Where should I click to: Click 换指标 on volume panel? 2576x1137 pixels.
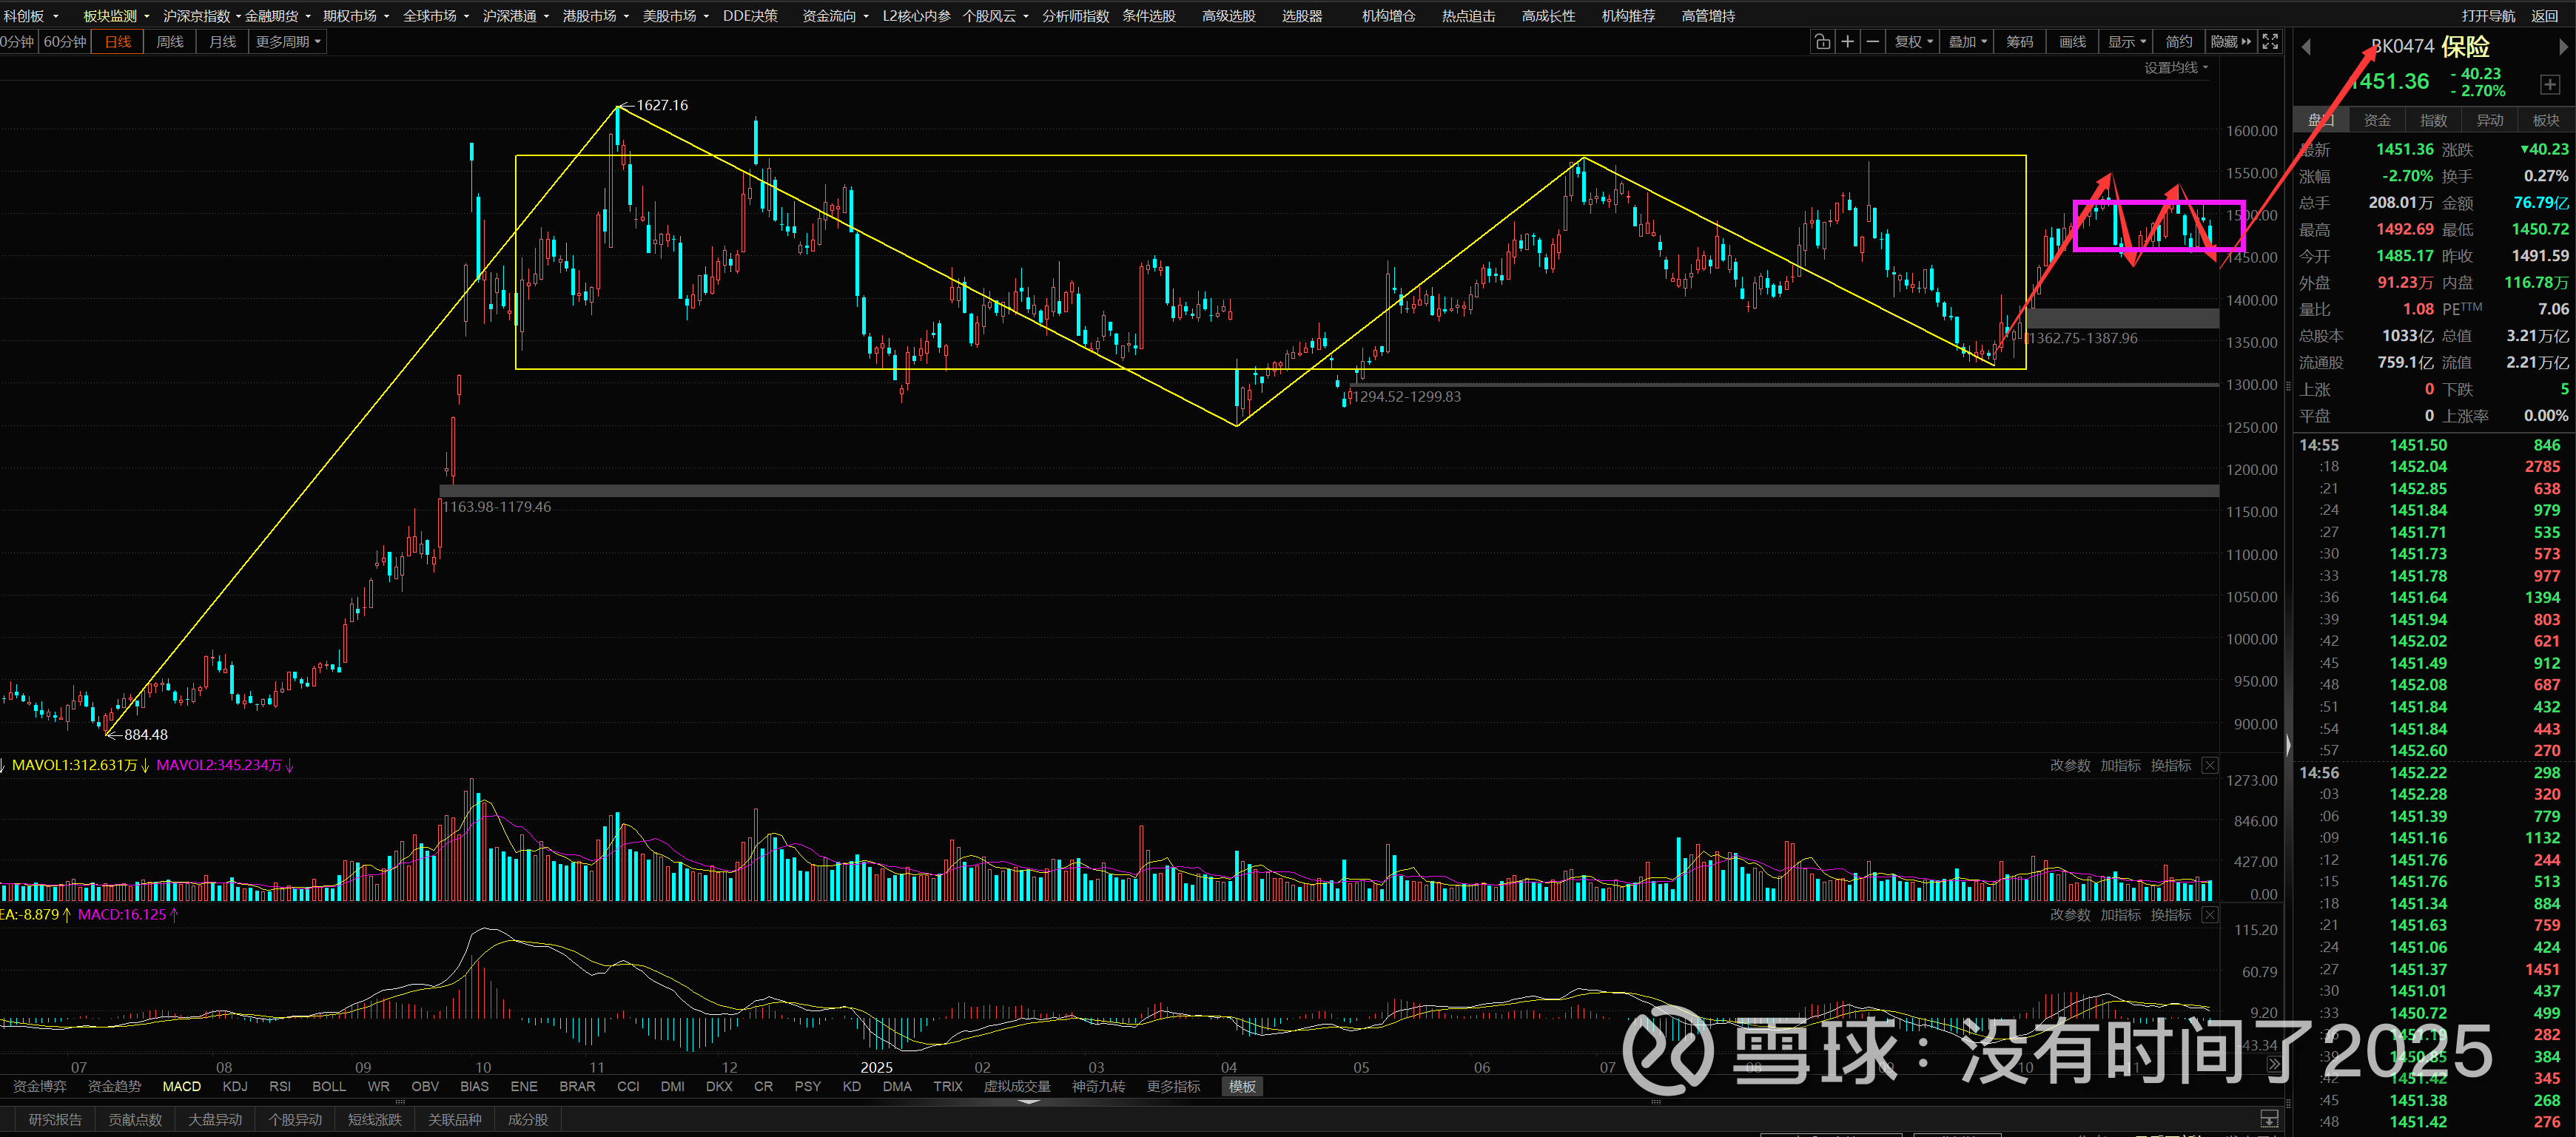[2170, 766]
